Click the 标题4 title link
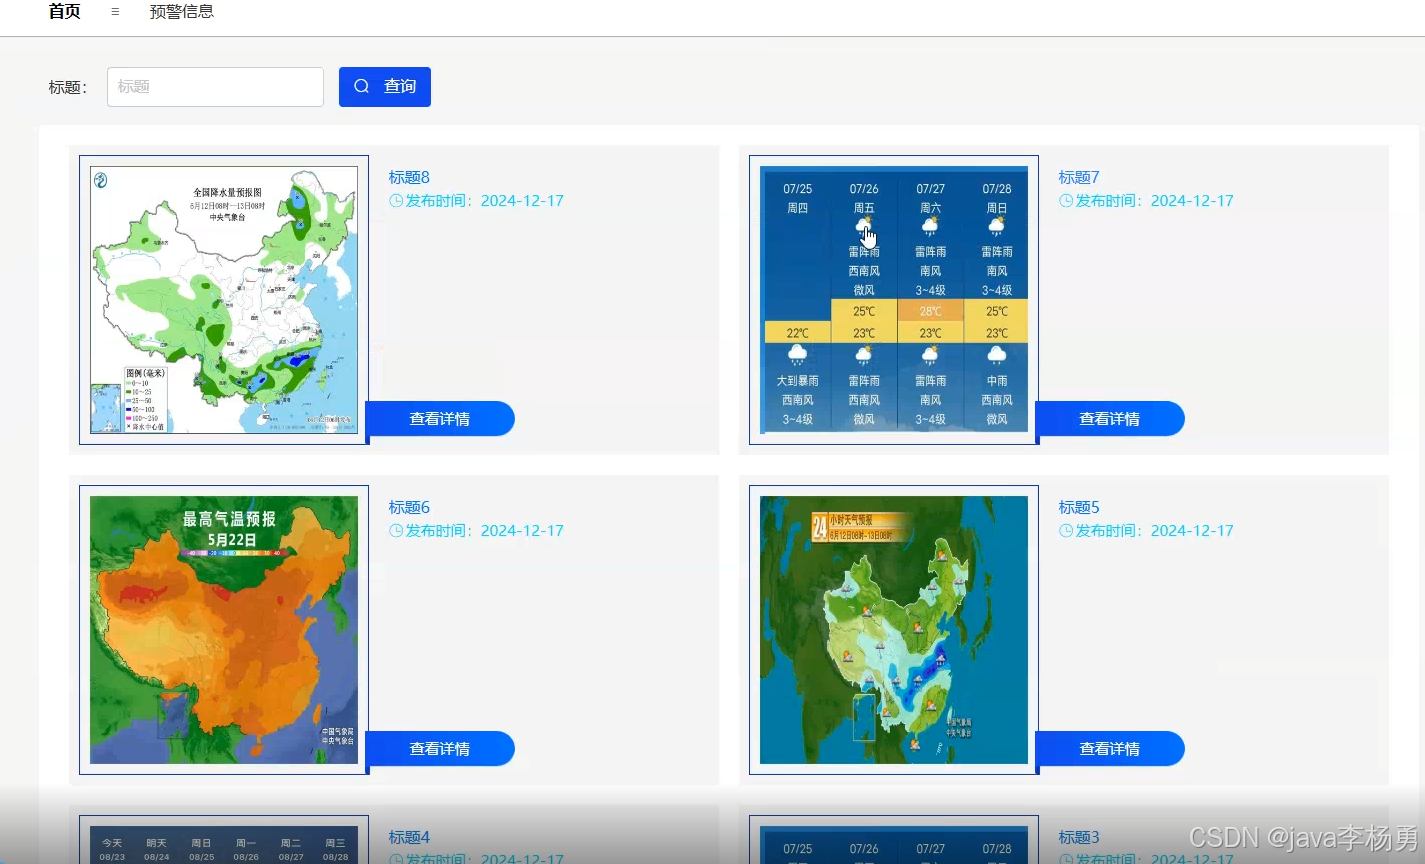The width and height of the screenshot is (1425, 864). coord(409,837)
